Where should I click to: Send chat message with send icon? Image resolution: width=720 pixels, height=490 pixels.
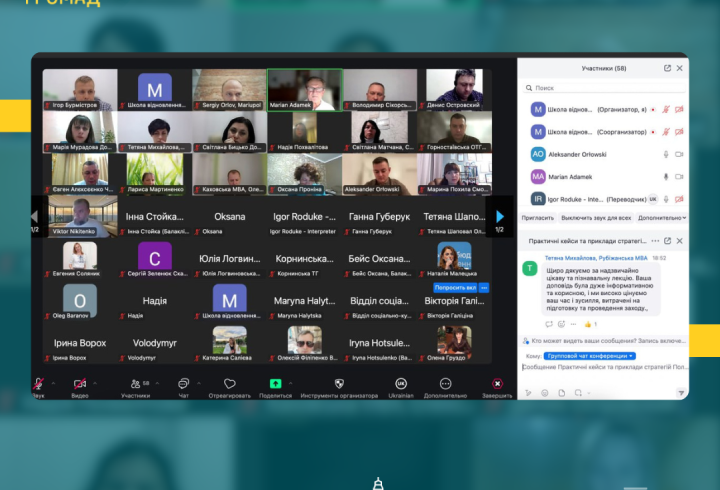tap(681, 393)
